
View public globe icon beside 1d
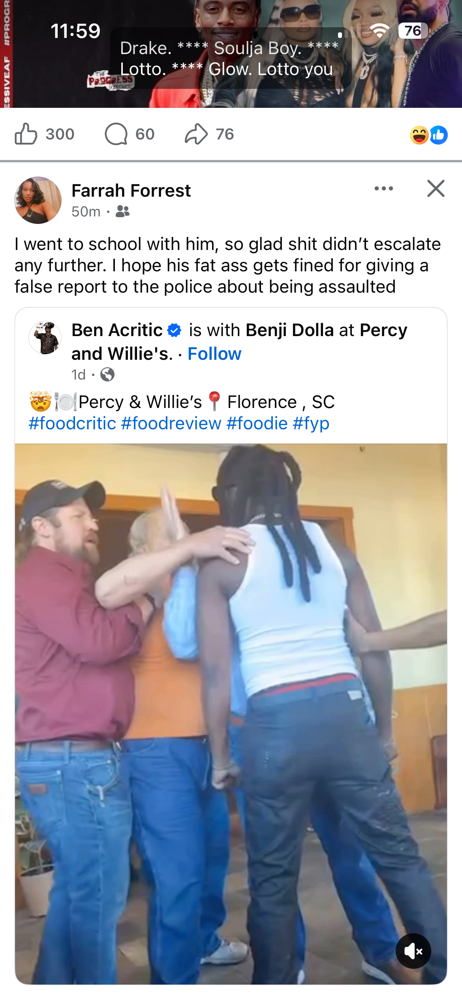click(x=107, y=375)
